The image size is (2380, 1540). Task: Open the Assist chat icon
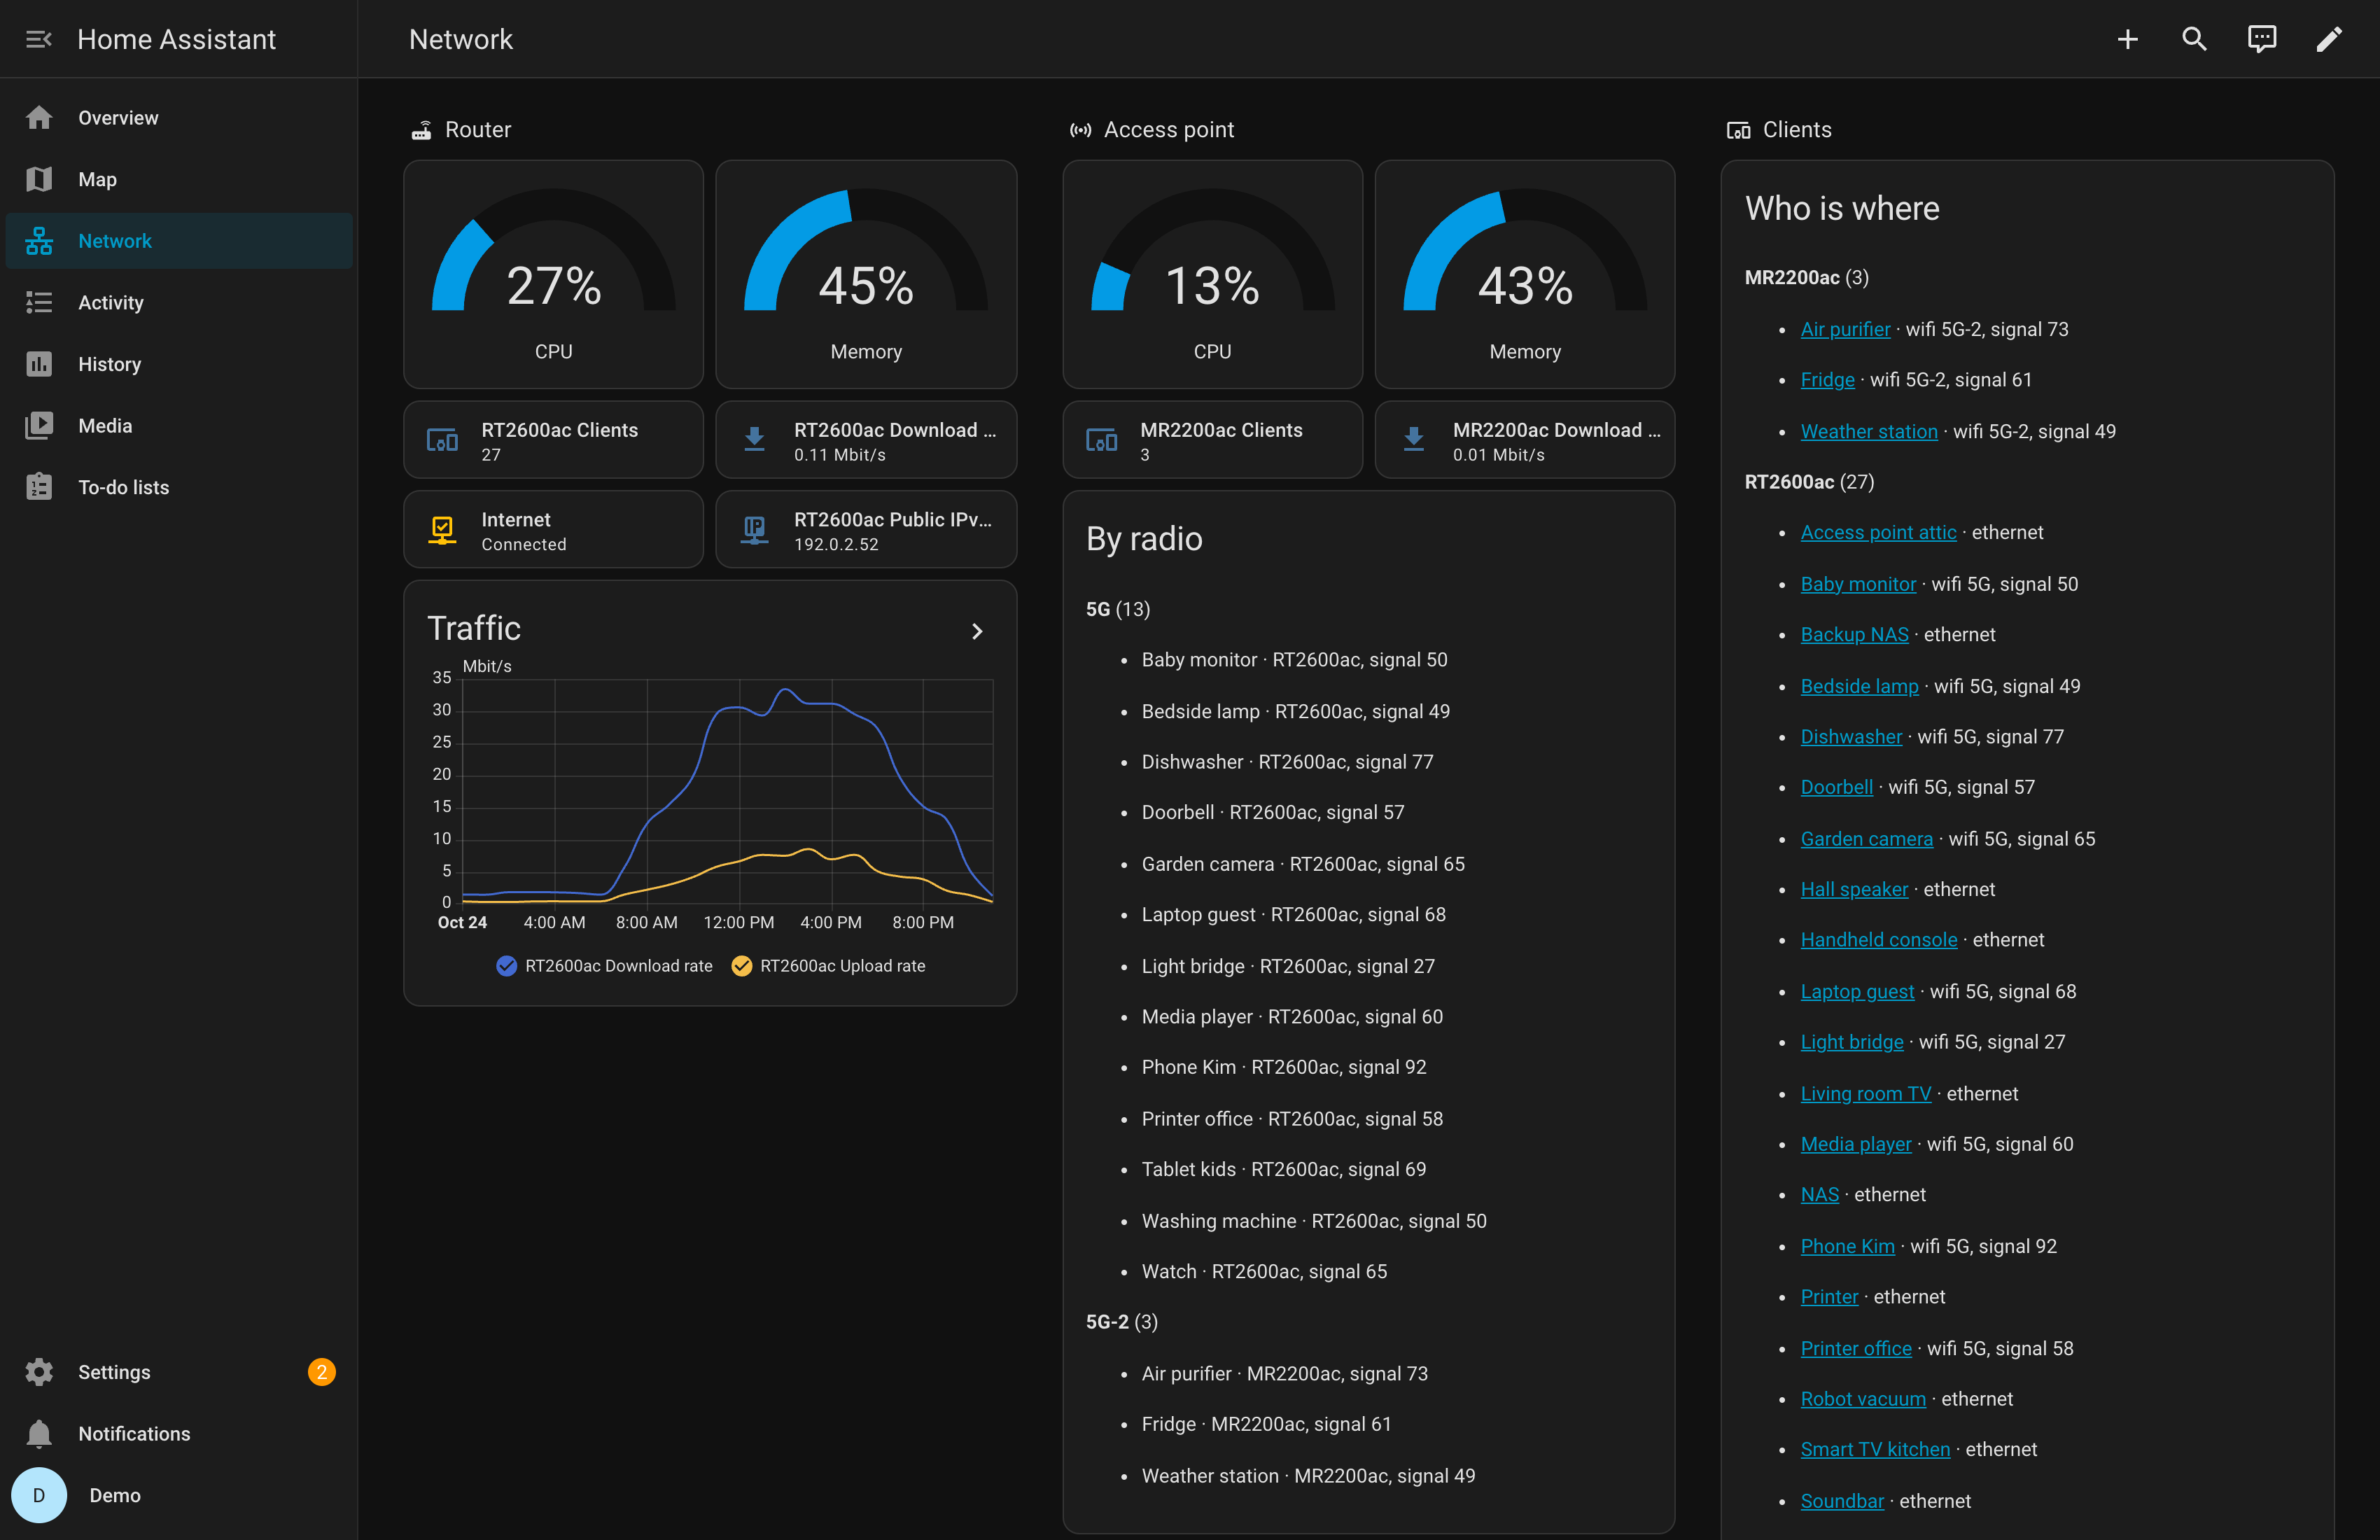coord(2261,39)
